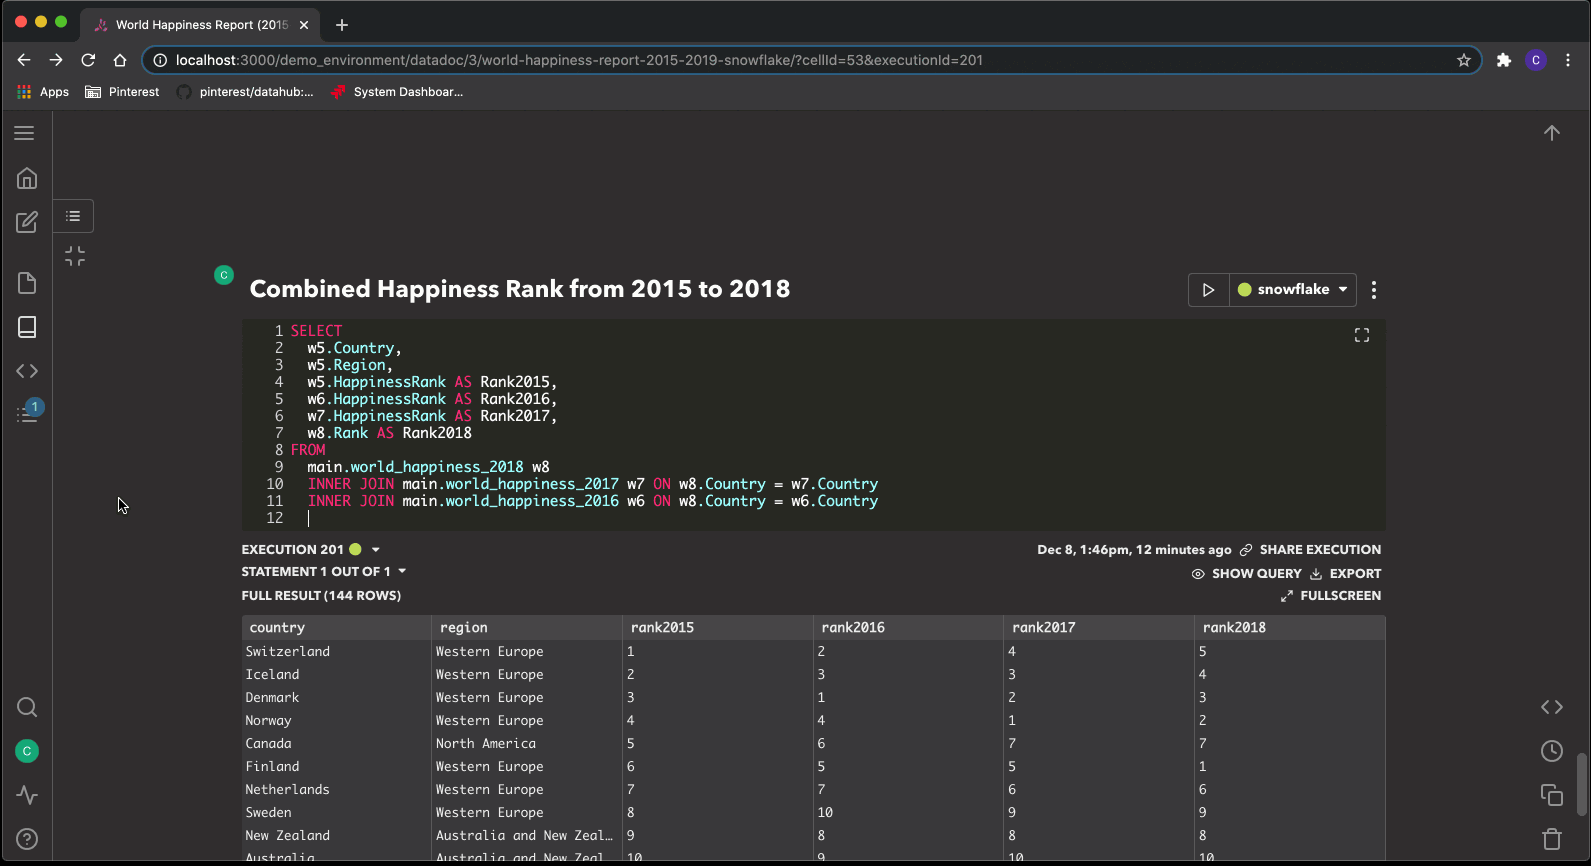
Task: Bookmark this page with the star
Action: pyautogui.click(x=1464, y=60)
